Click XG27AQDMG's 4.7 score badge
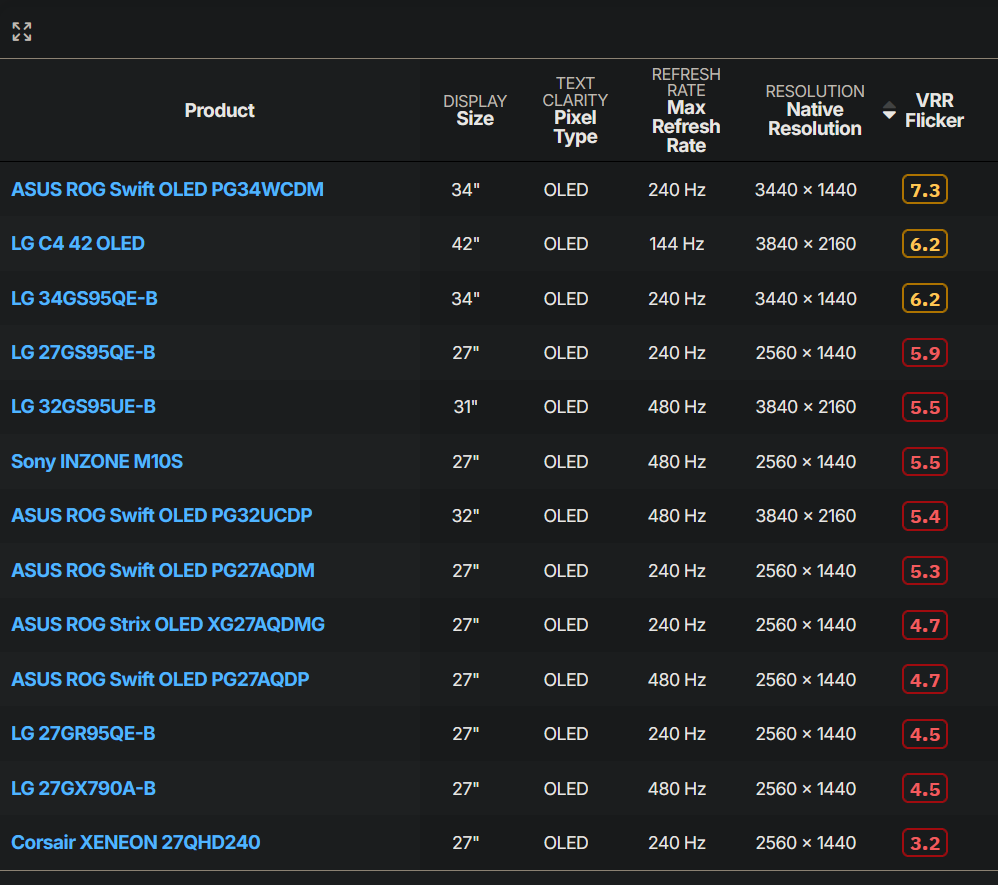The height and width of the screenshot is (885, 998). tap(925, 625)
